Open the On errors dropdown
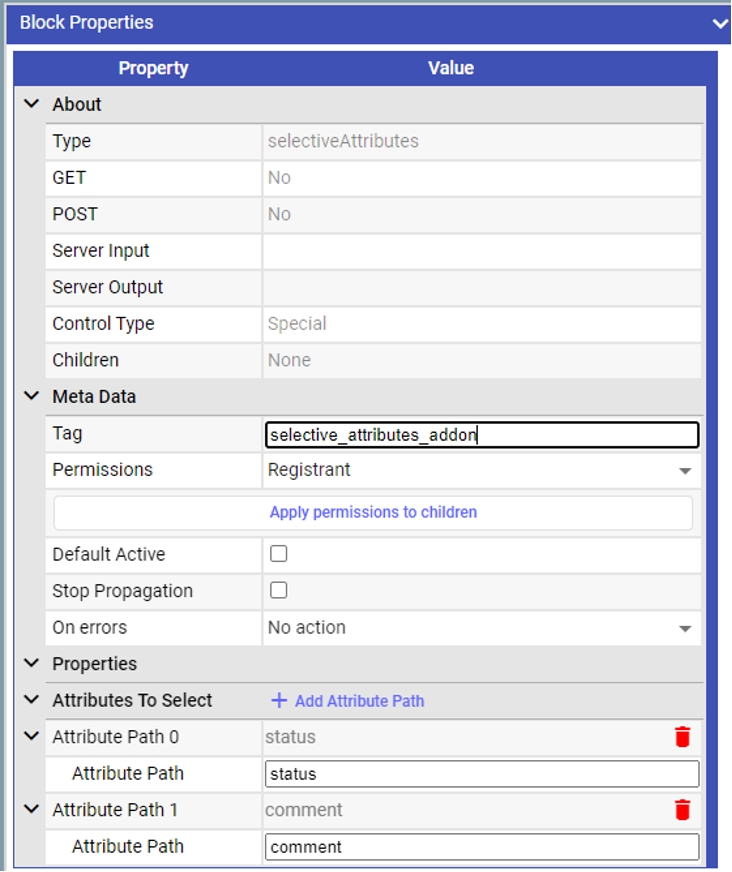The image size is (732, 872). [685, 628]
